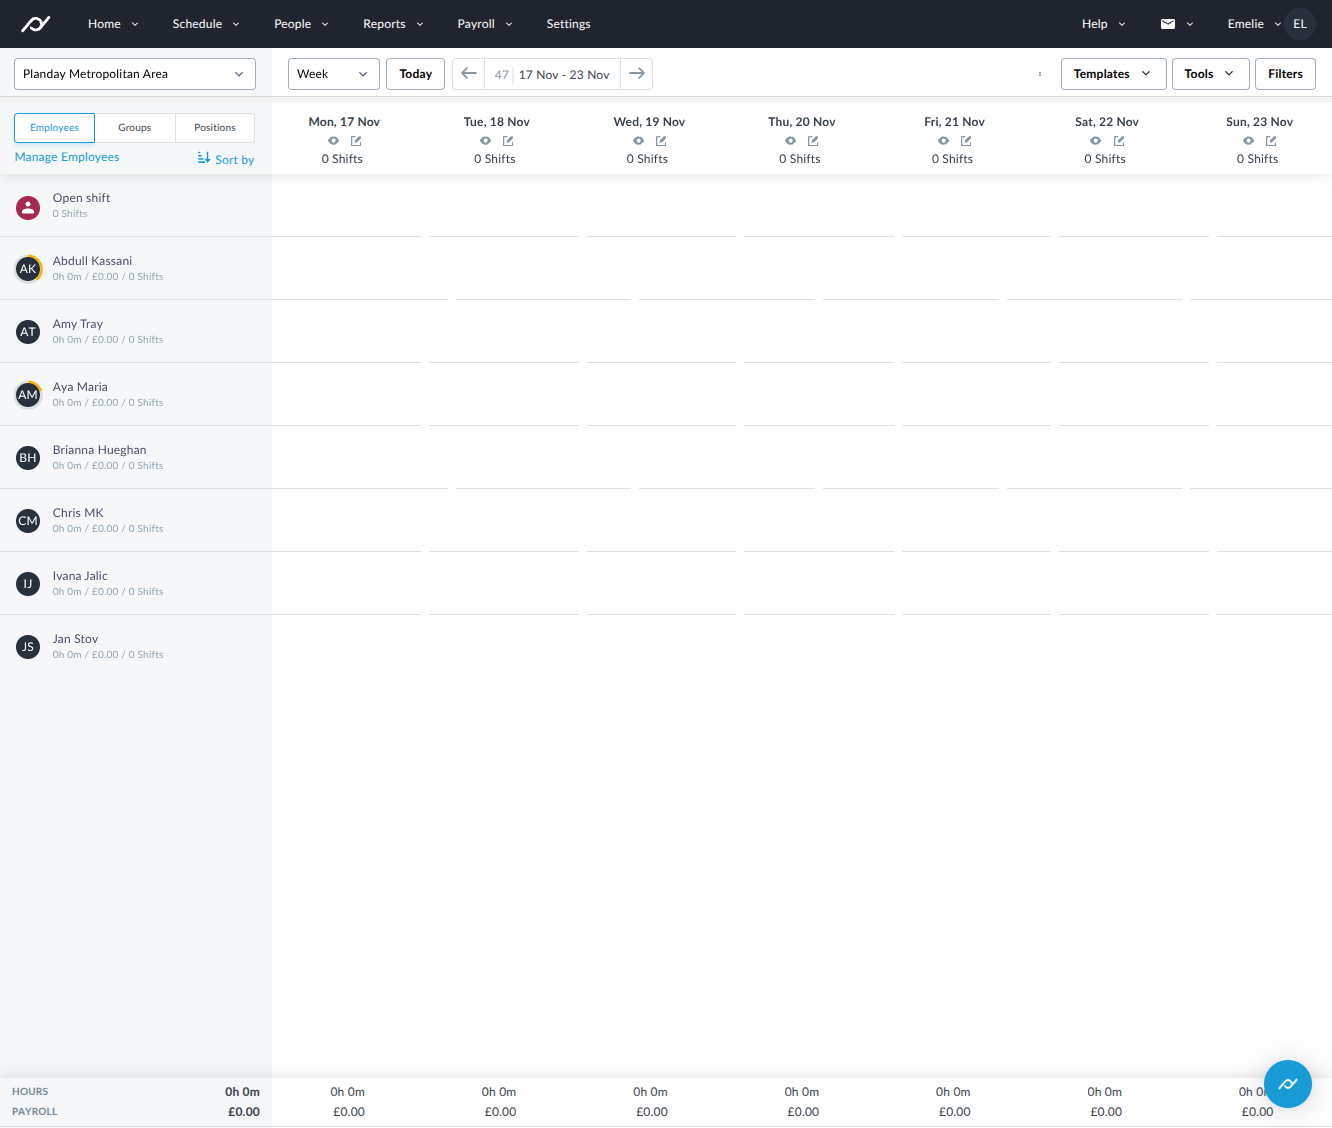Click the Planday logo in the top navigation
Screen dimensions: 1332x1128
pyautogui.click(x=37, y=23)
